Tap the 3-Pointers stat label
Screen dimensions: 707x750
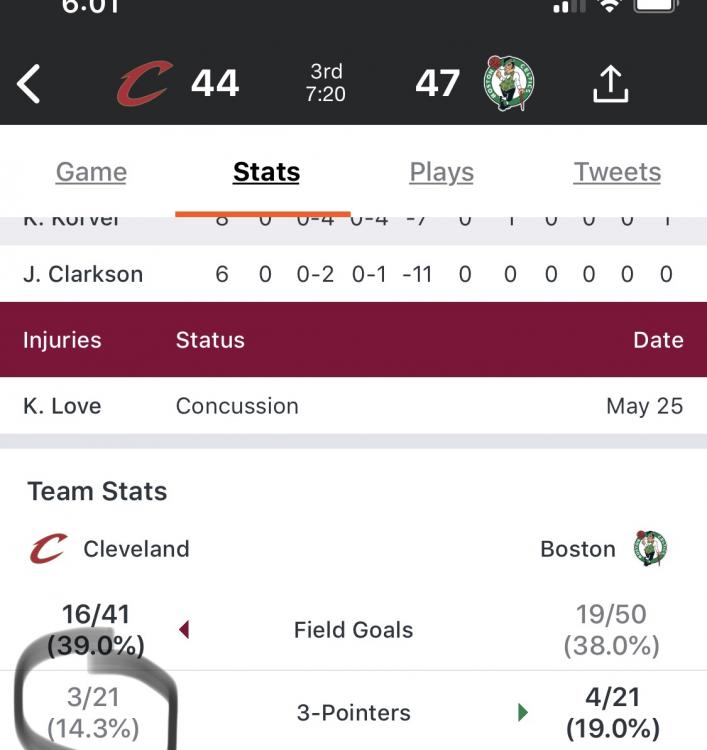(x=353, y=713)
